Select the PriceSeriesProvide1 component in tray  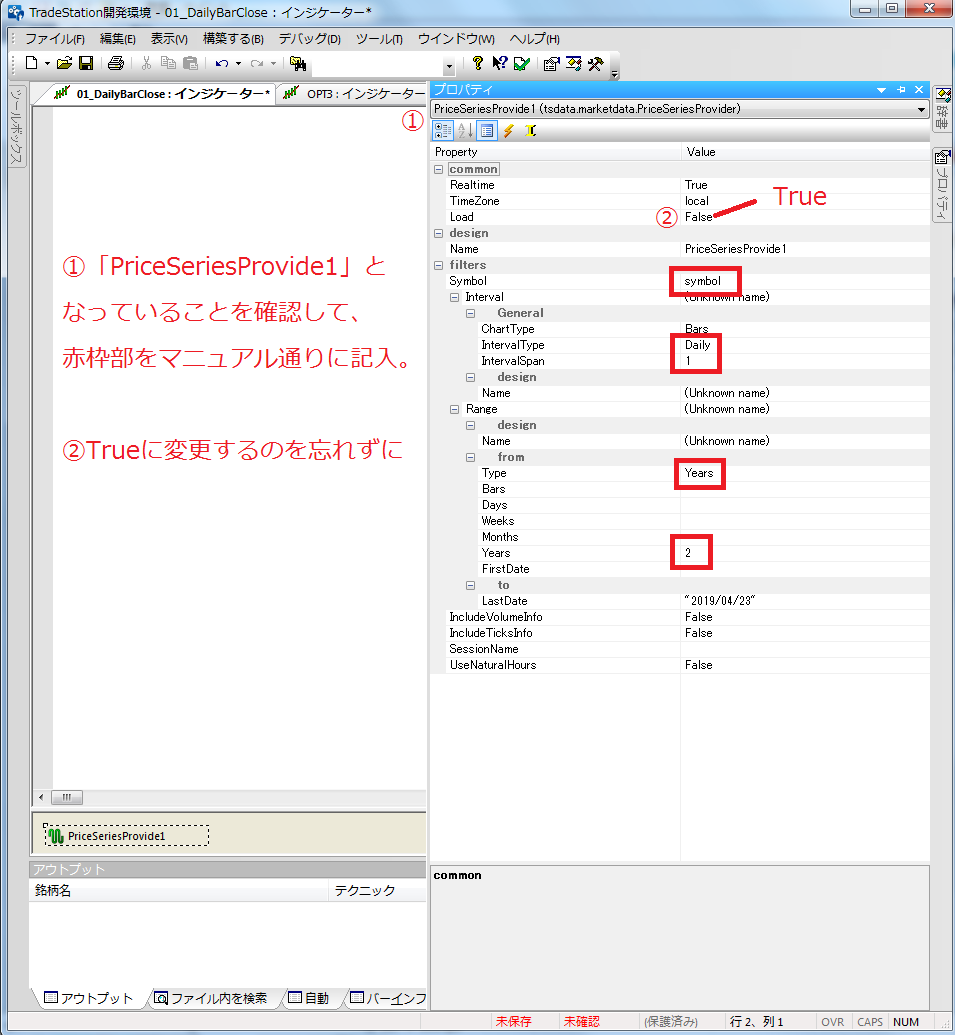[x=126, y=836]
